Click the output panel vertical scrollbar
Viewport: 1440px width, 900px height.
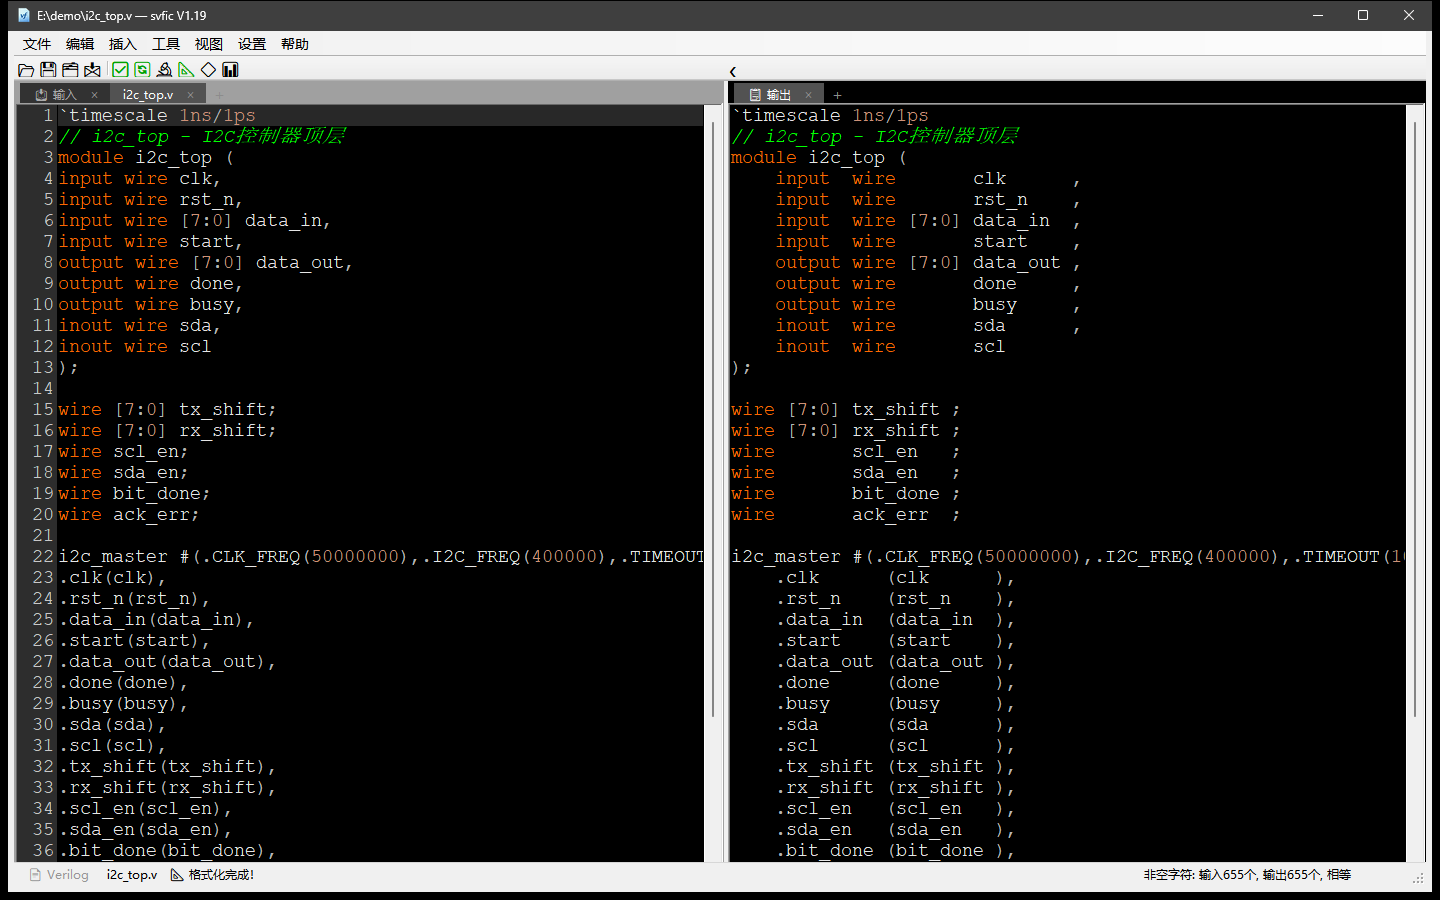tap(1416, 420)
